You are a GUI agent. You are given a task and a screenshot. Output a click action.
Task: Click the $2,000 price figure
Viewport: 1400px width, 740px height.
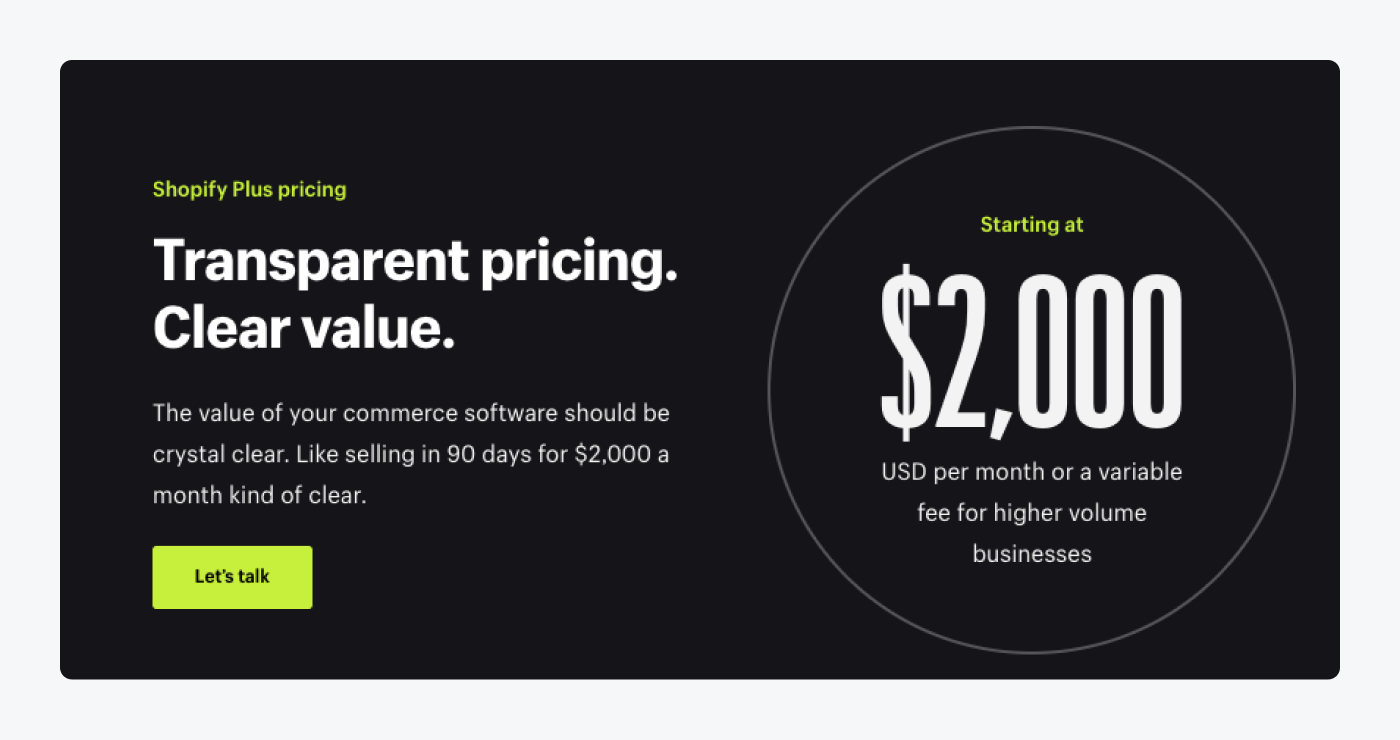1031,352
